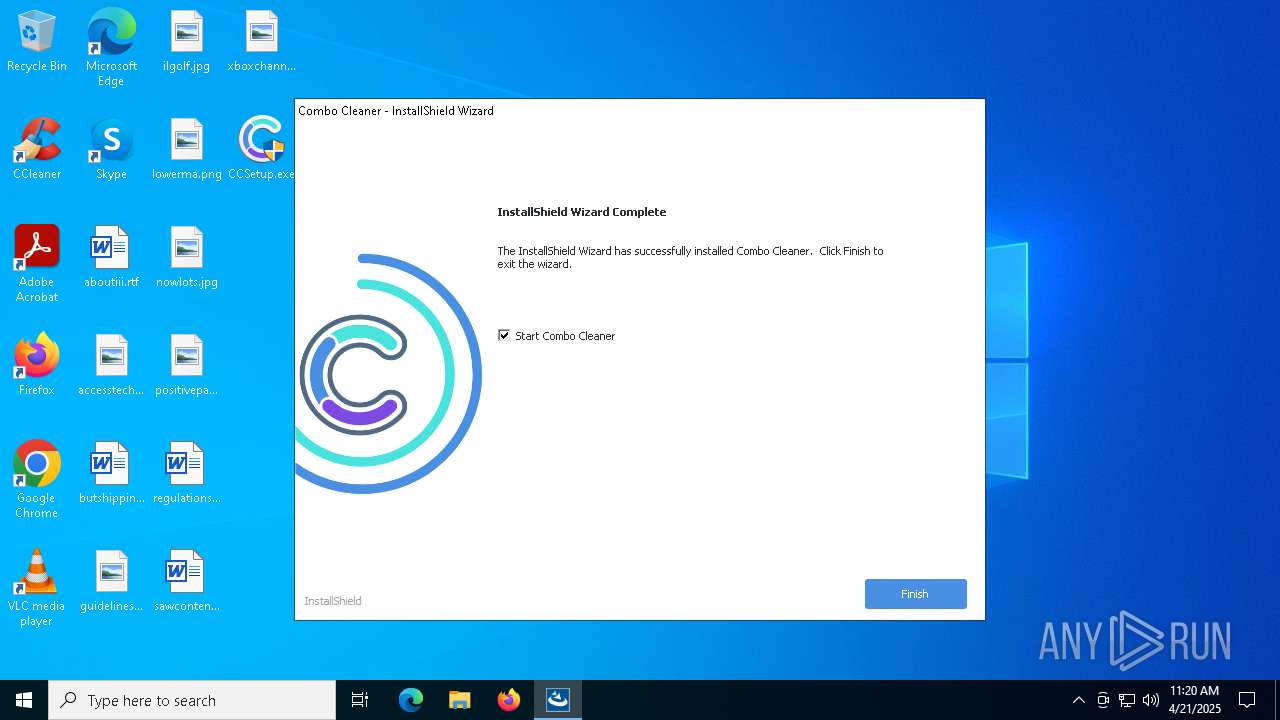Open File Explorer from taskbar
The height and width of the screenshot is (720, 1280).
point(460,700)
